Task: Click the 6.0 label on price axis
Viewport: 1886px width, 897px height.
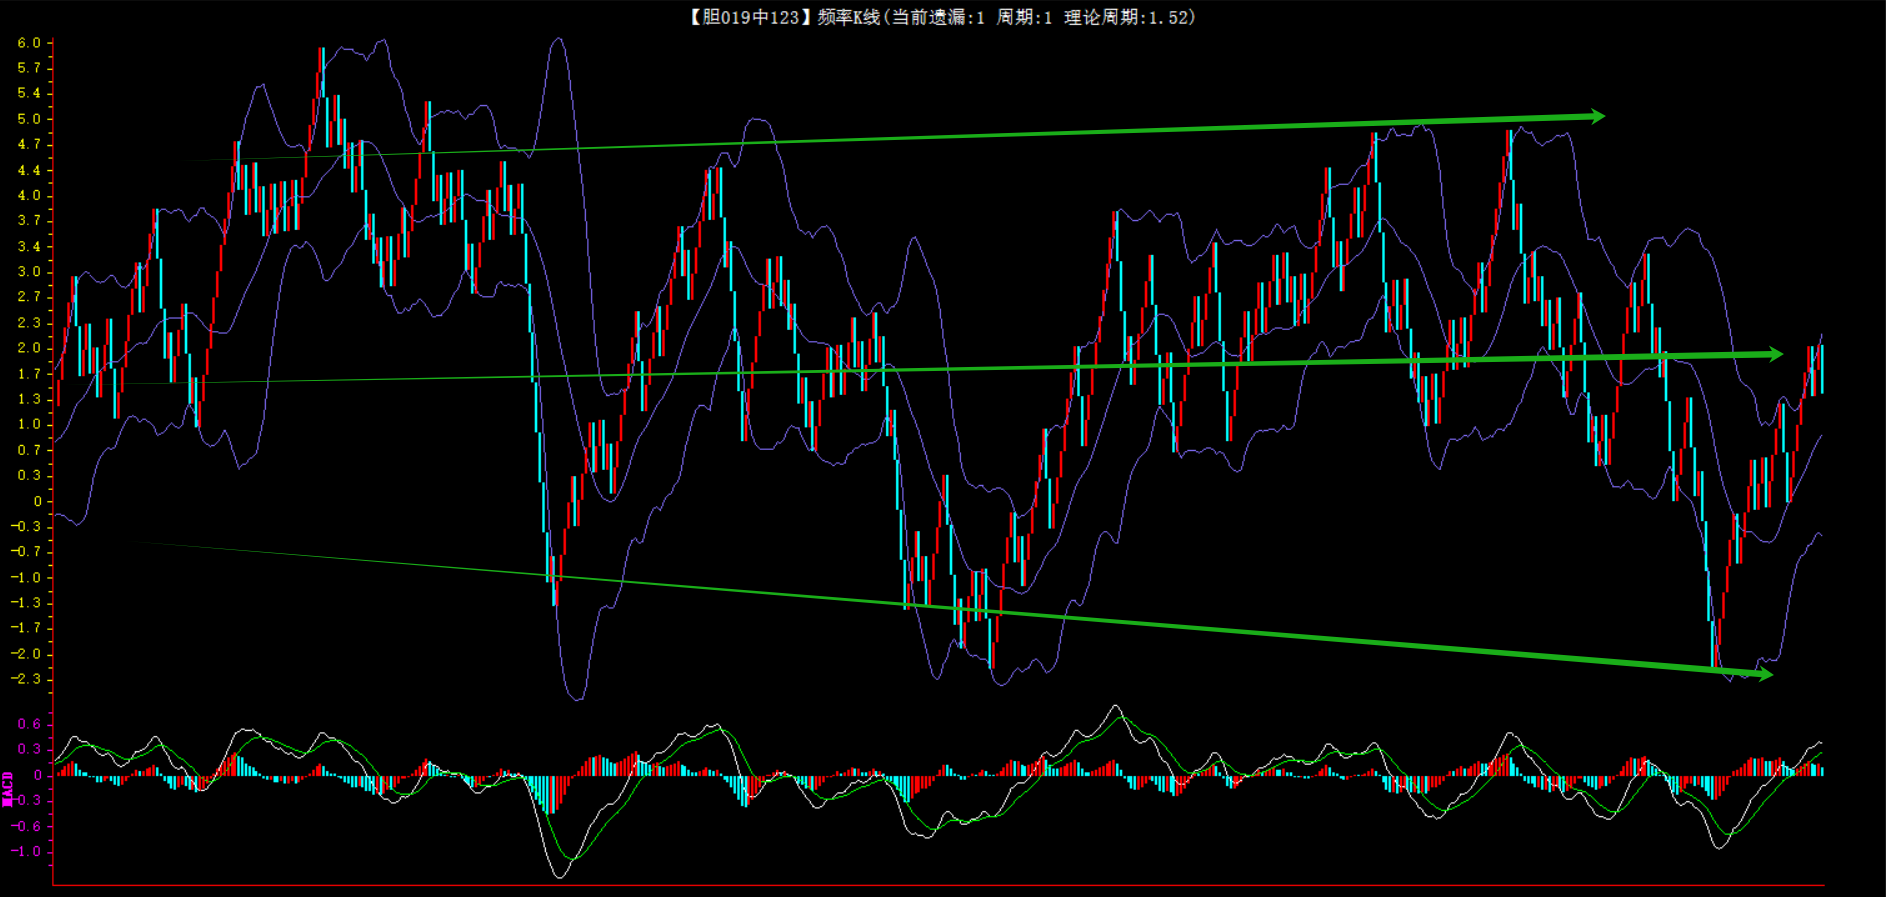Action: 29,43
